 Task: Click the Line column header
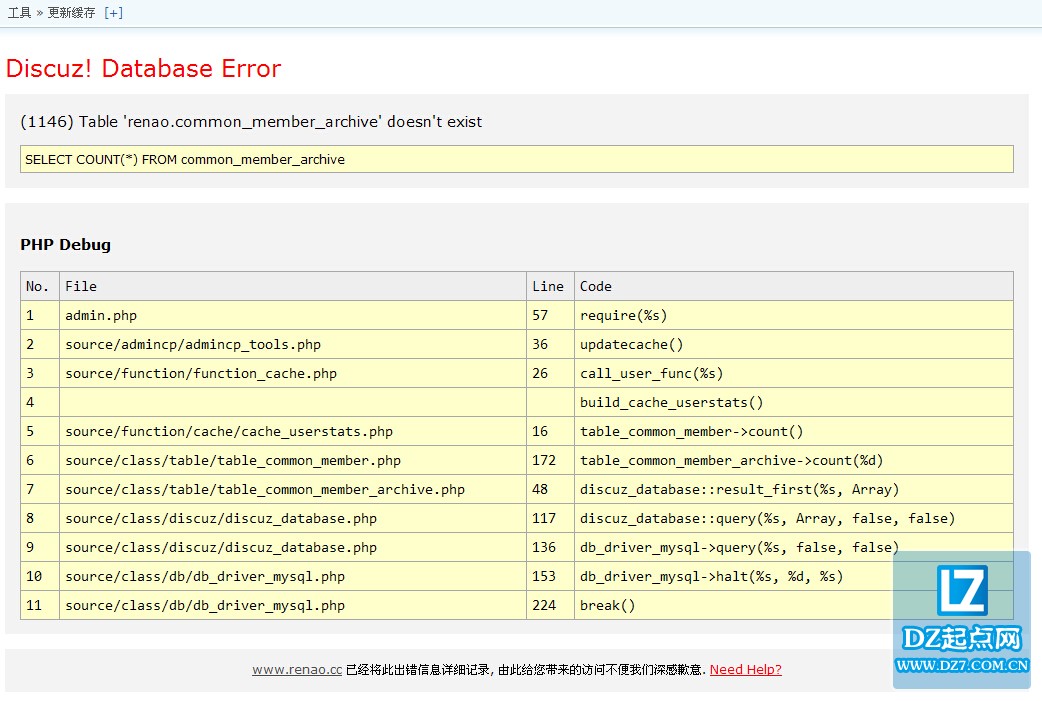tap(550, 286)
